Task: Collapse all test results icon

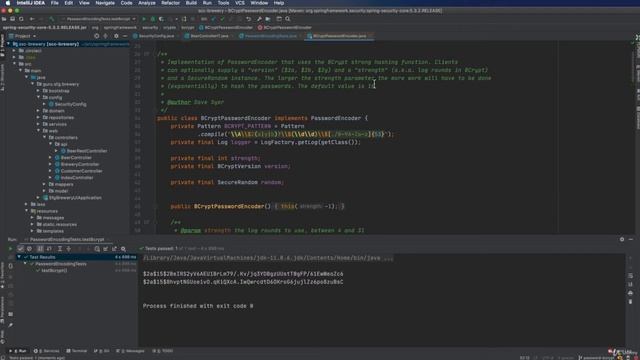Action: [x=69, y=249]
